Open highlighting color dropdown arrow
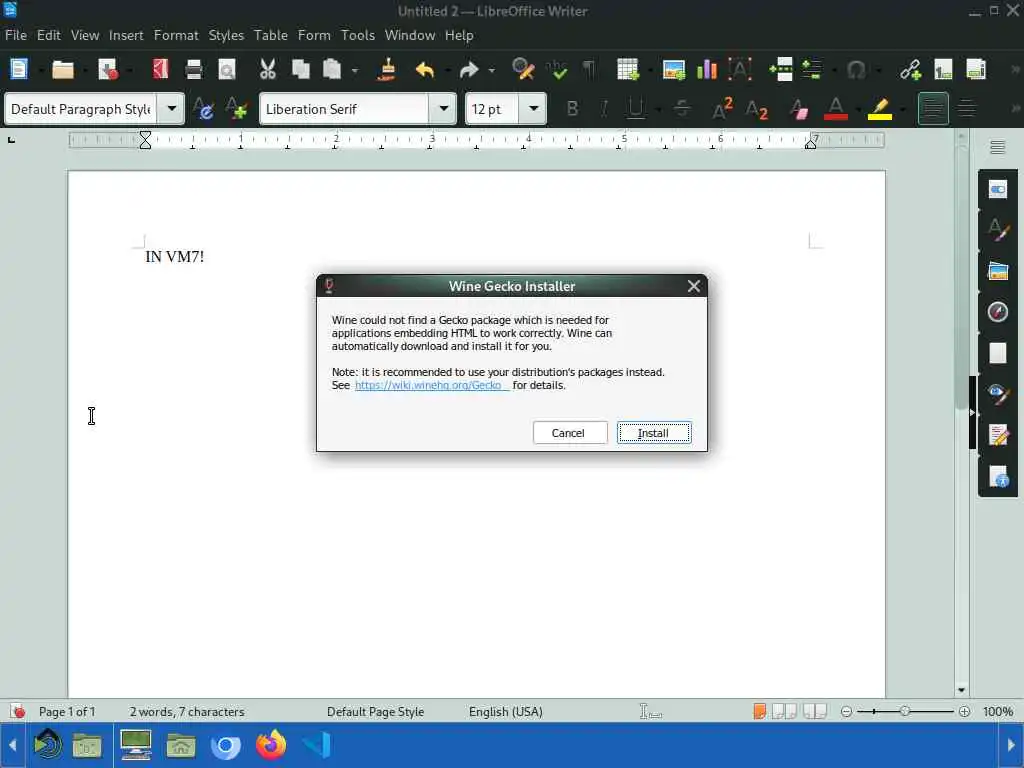This screenshot has height=768, width=1024. [903, 109]
